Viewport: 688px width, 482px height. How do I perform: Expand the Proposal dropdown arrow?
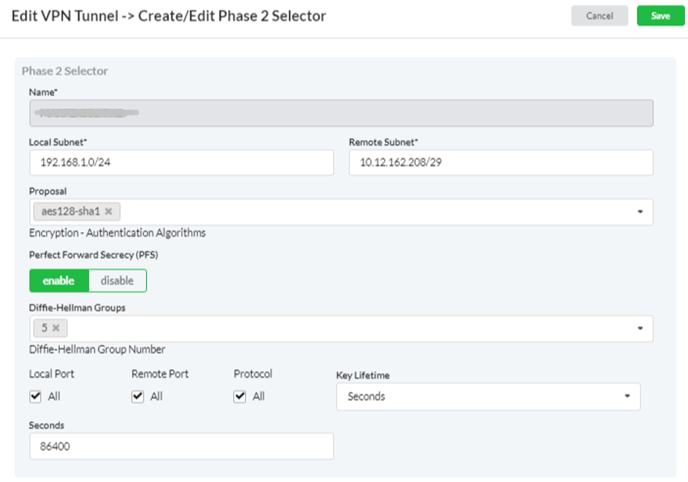point(639,212)
